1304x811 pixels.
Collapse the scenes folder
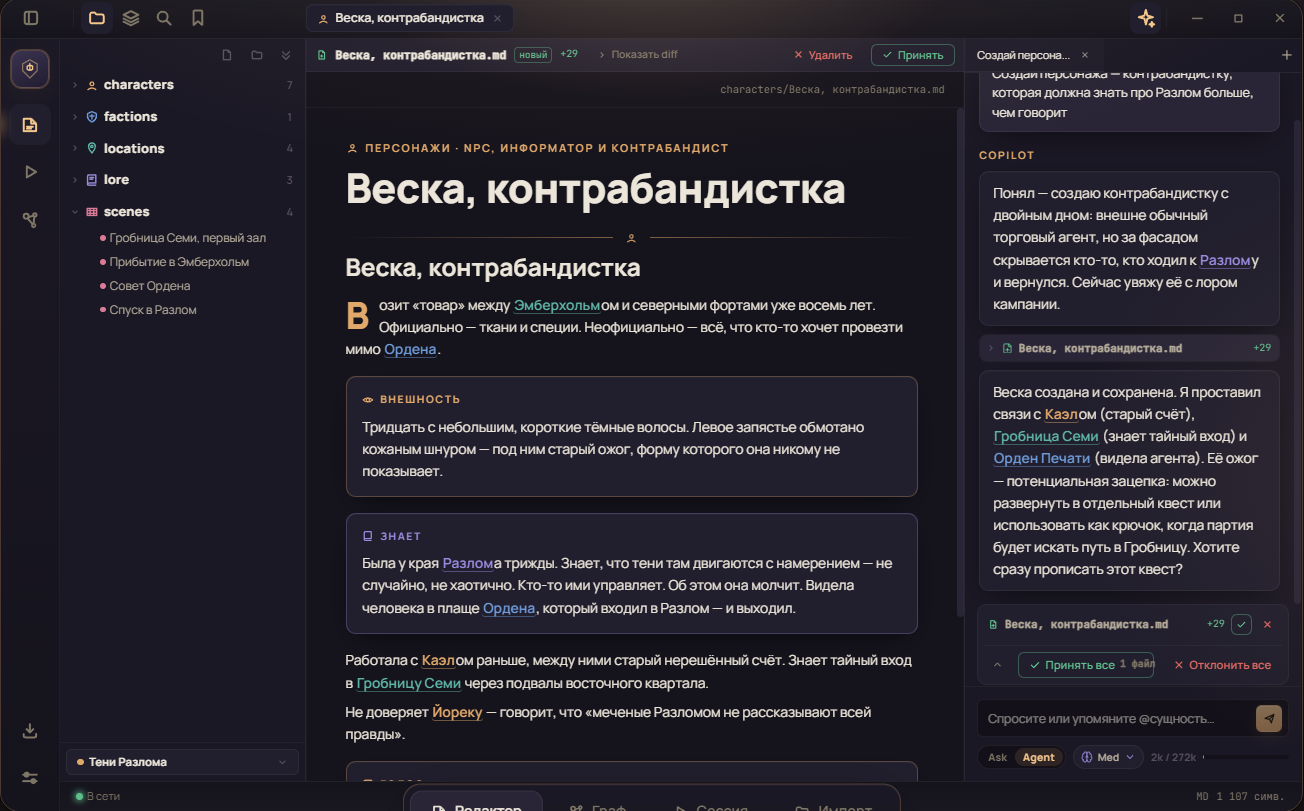click(x=75, y=212)
